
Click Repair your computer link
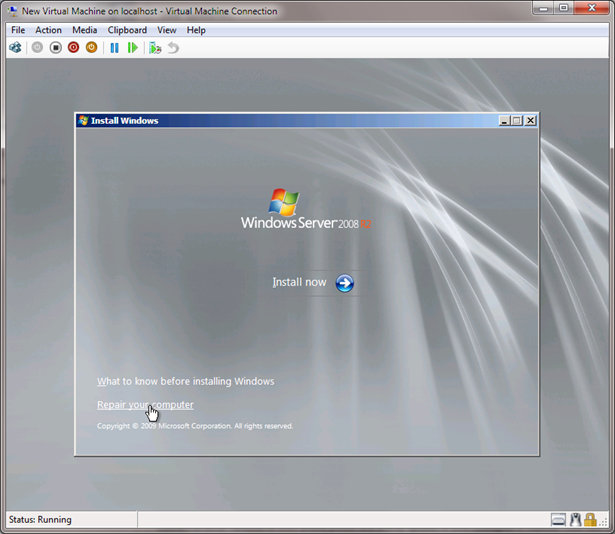coord(145,405)
